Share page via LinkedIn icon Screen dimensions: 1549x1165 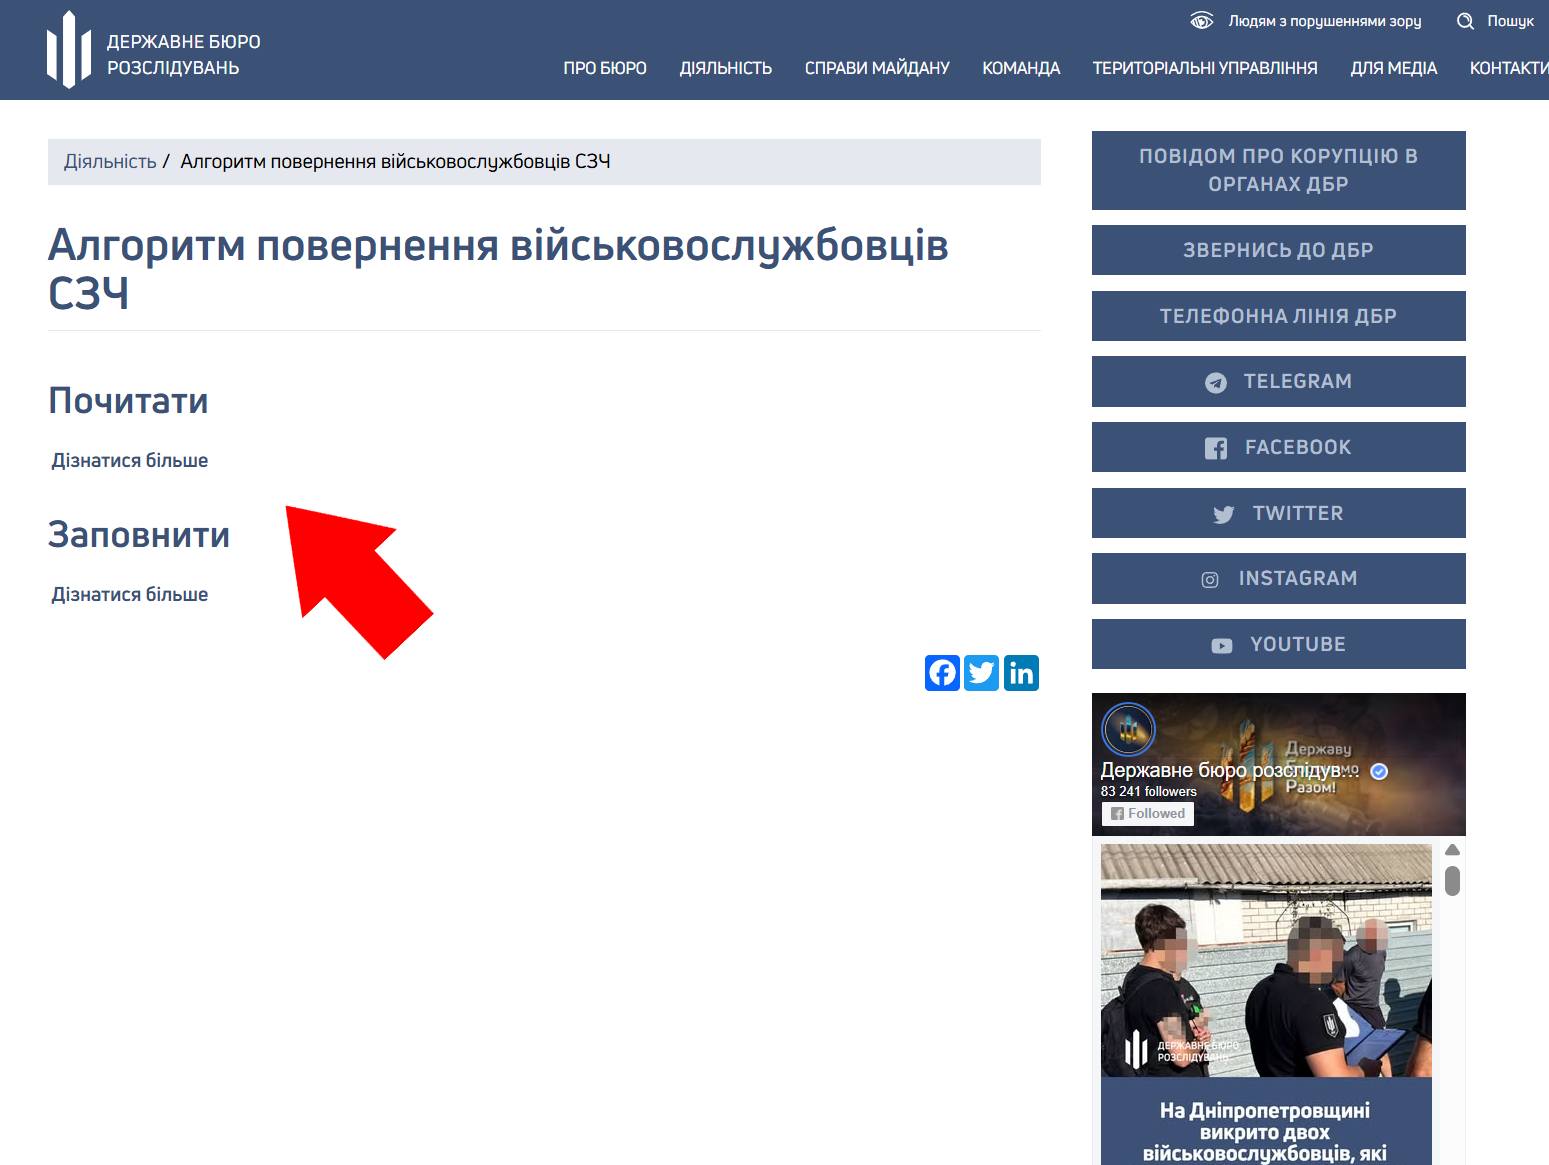[1021, 673]
